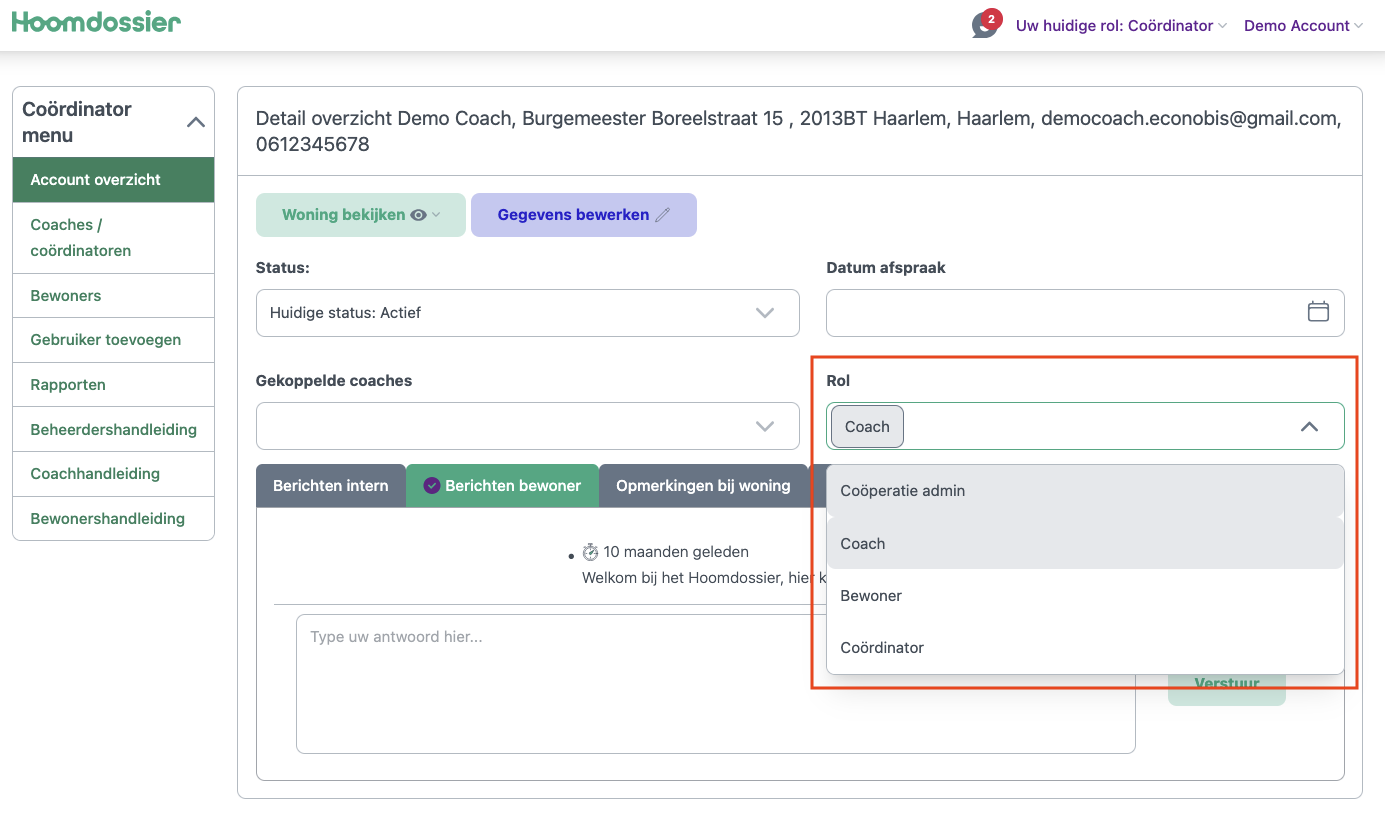Open the current role switcher dropdown
Screen dimensions: 1385x820
point(1120,26)
